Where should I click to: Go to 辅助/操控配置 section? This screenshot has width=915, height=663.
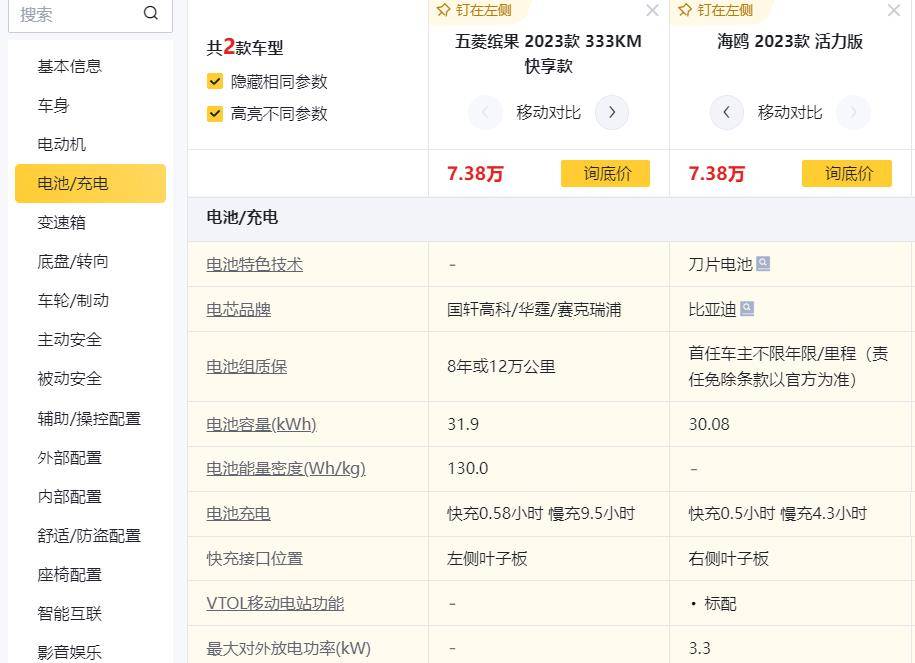click(89, 418)
